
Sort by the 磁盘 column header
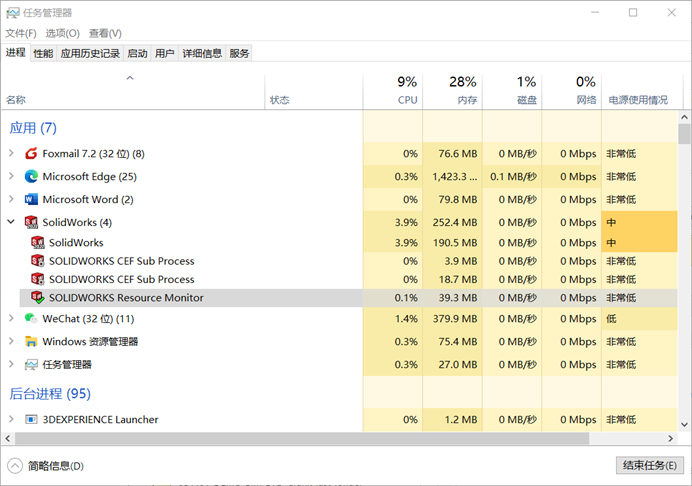click(512, 92)
